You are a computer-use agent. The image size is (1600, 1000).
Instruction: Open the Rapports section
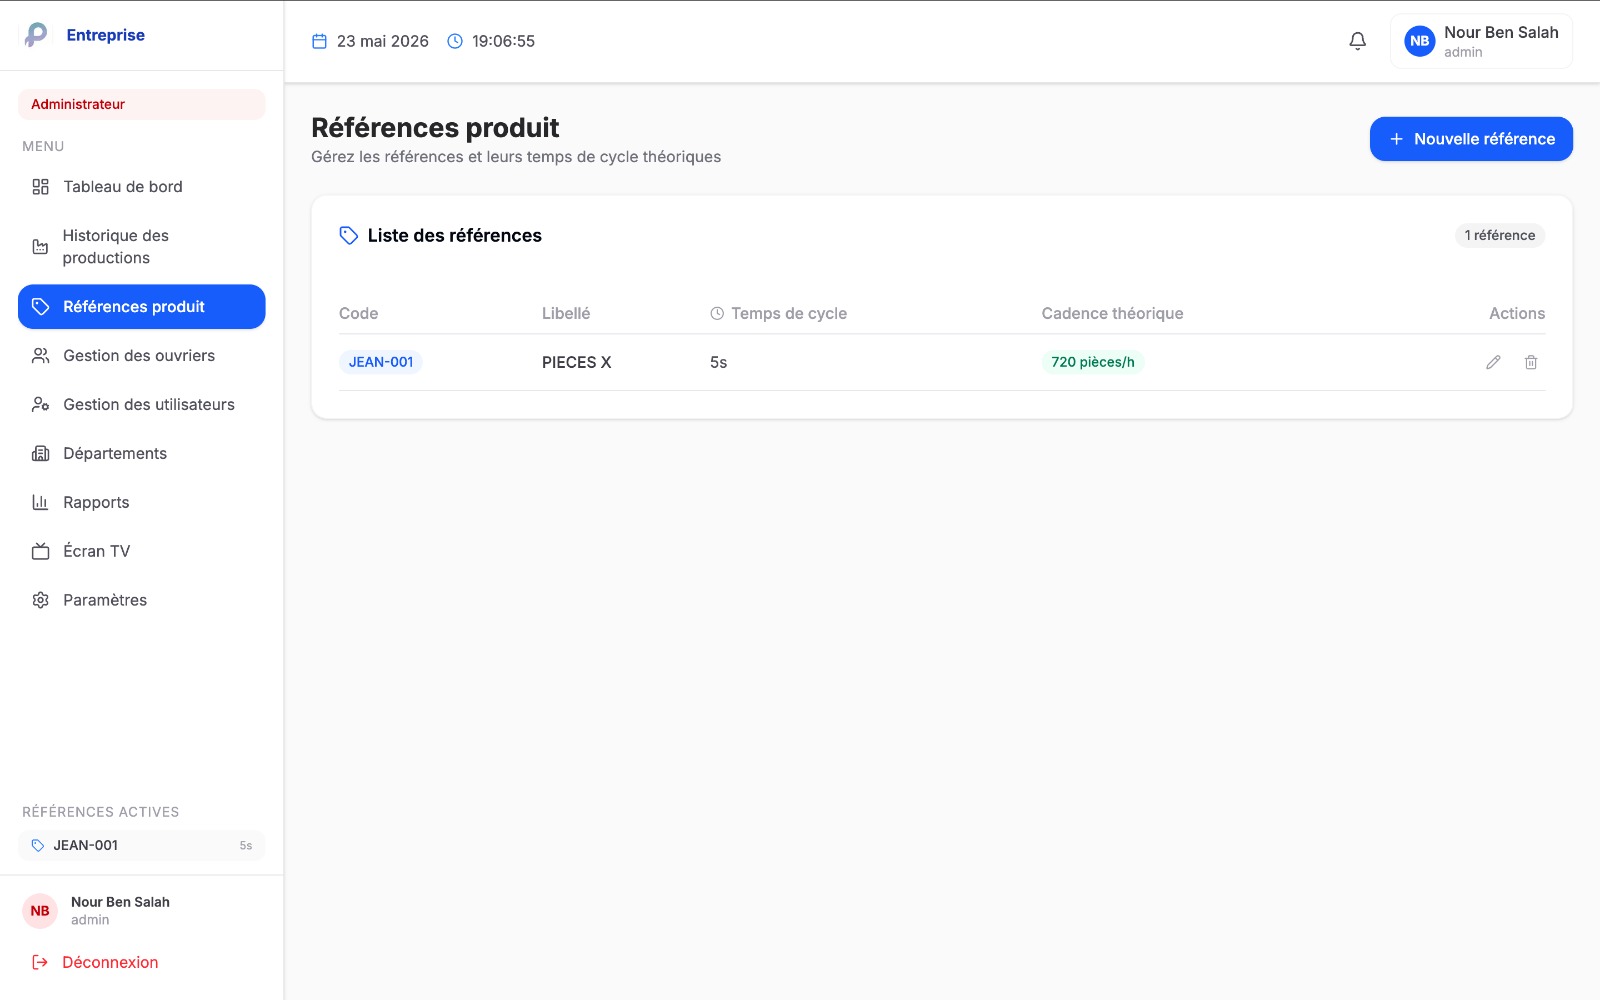coord(142,503)
